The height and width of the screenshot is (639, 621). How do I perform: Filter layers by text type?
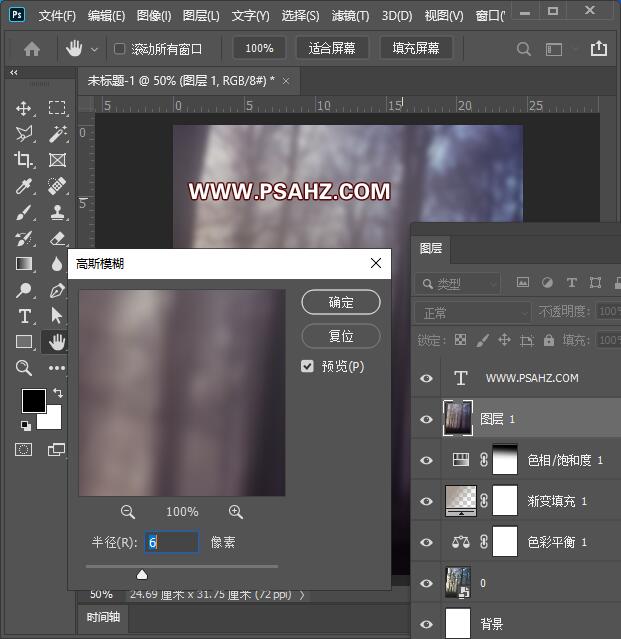click(572, 282)
